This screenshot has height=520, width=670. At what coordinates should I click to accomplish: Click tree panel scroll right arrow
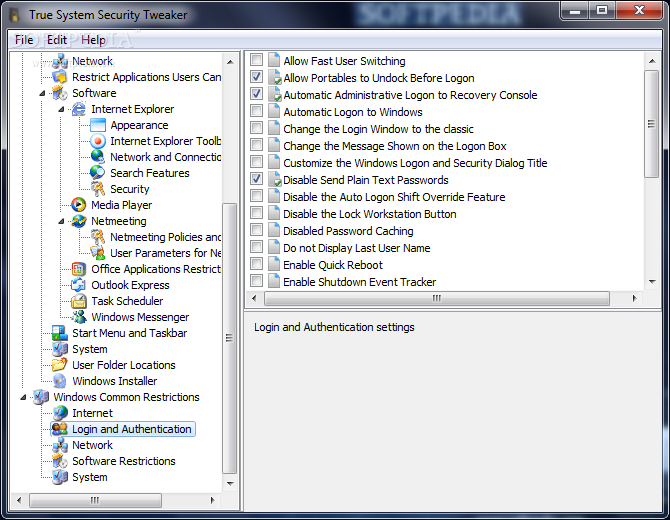pyautogui.click(x=213, y=500)
